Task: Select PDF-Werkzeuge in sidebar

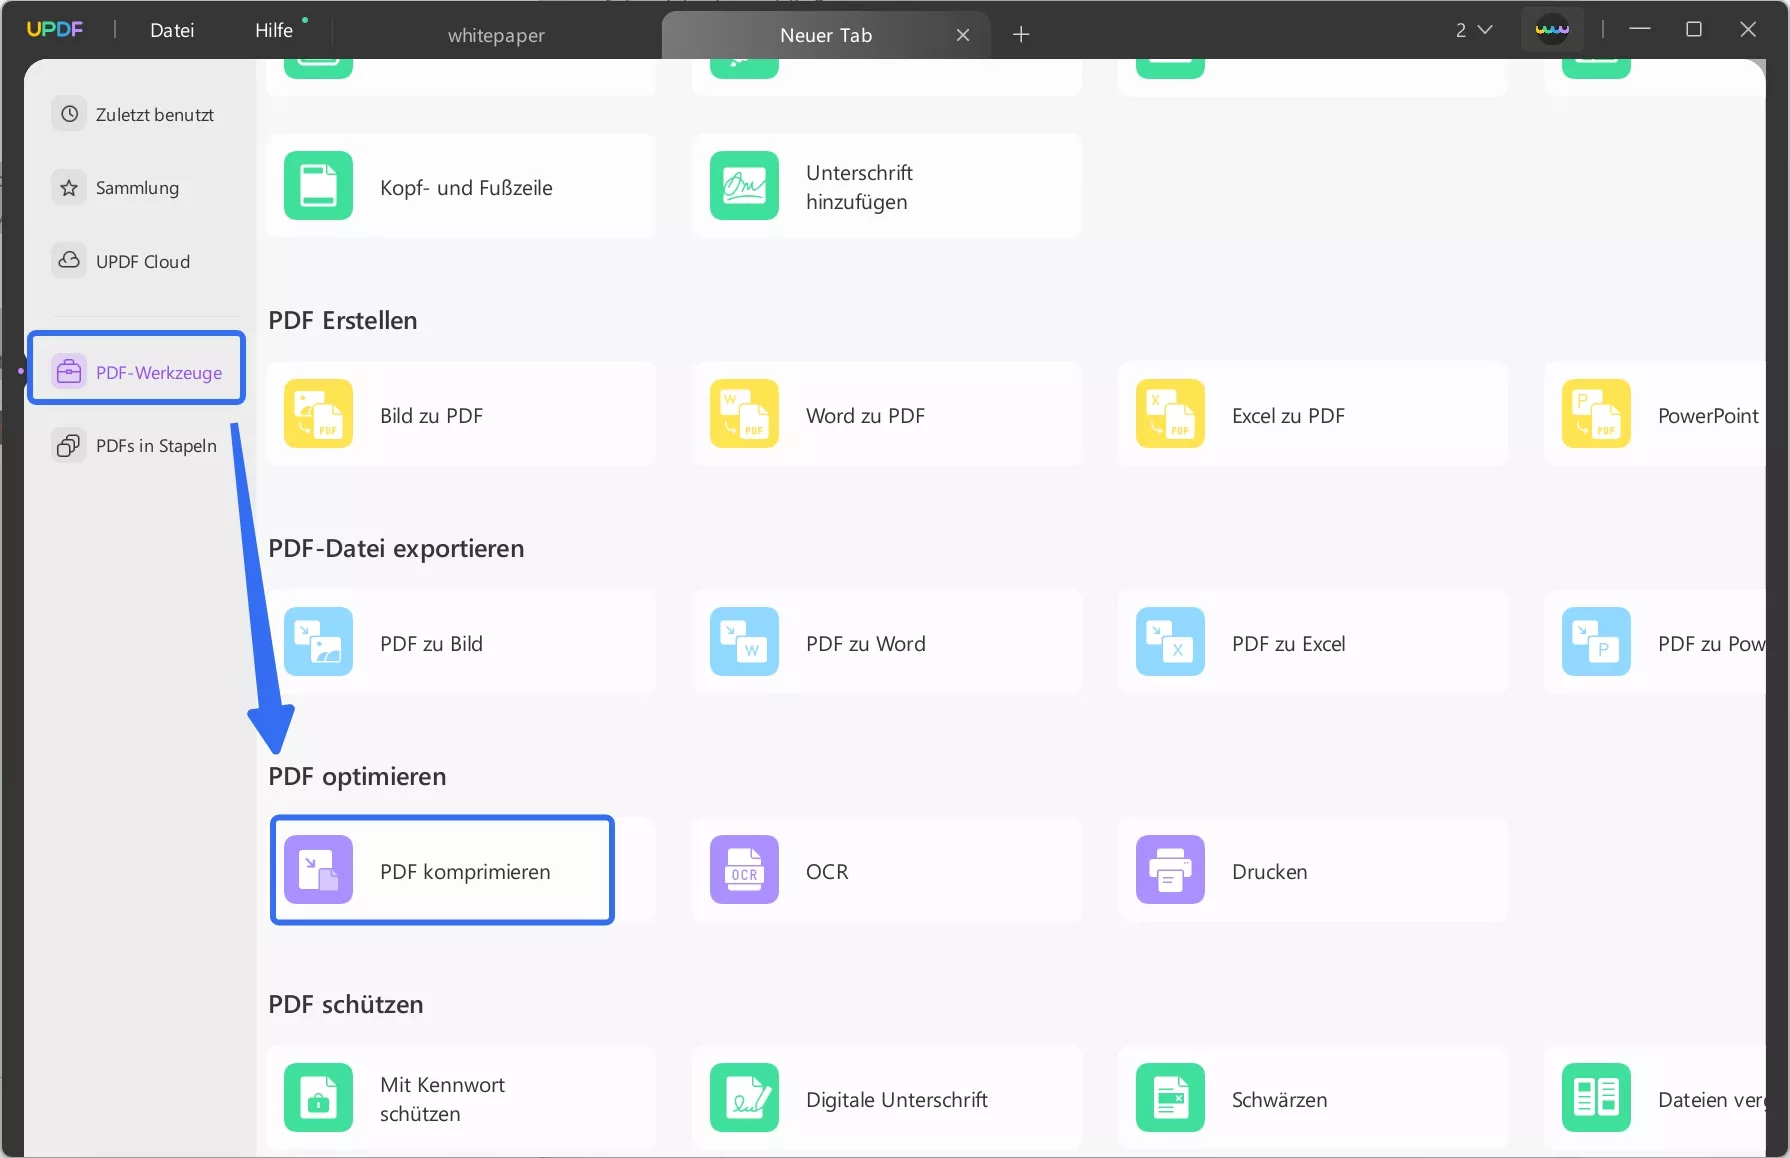Action: coord(137,372)
